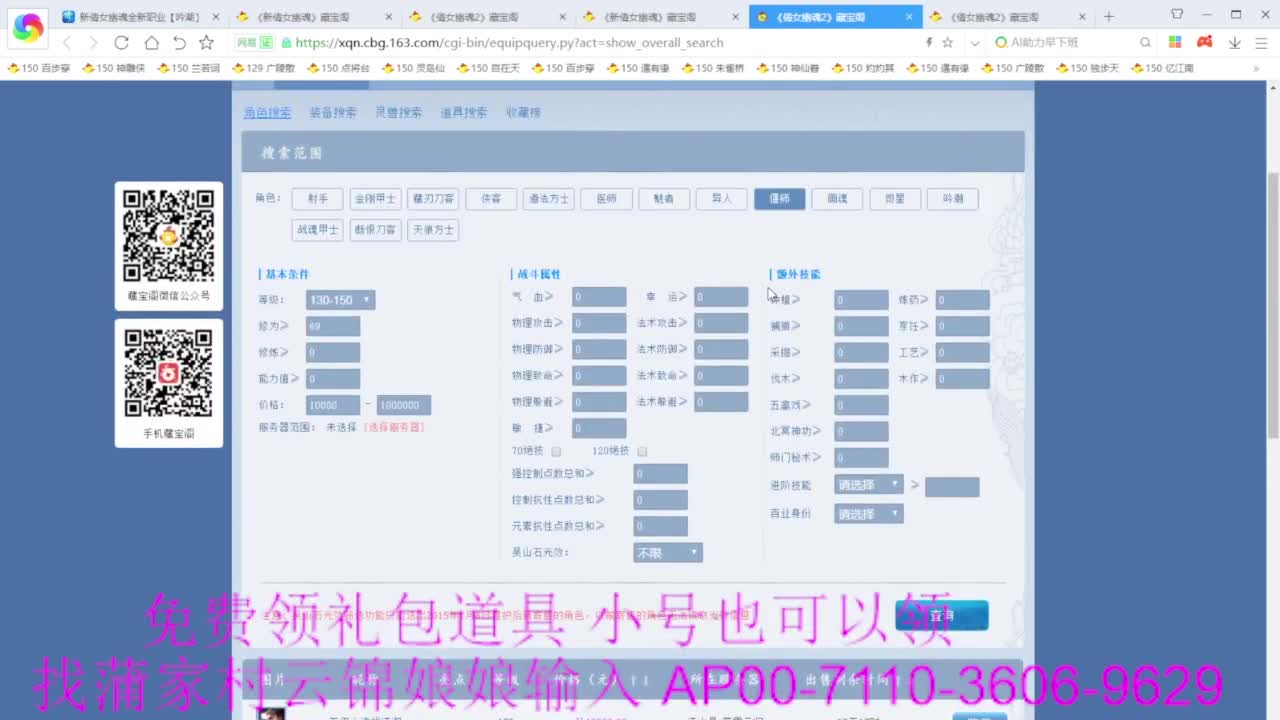Select the 天狼方士 role button
1280x720 pixels.
[433, 230]
